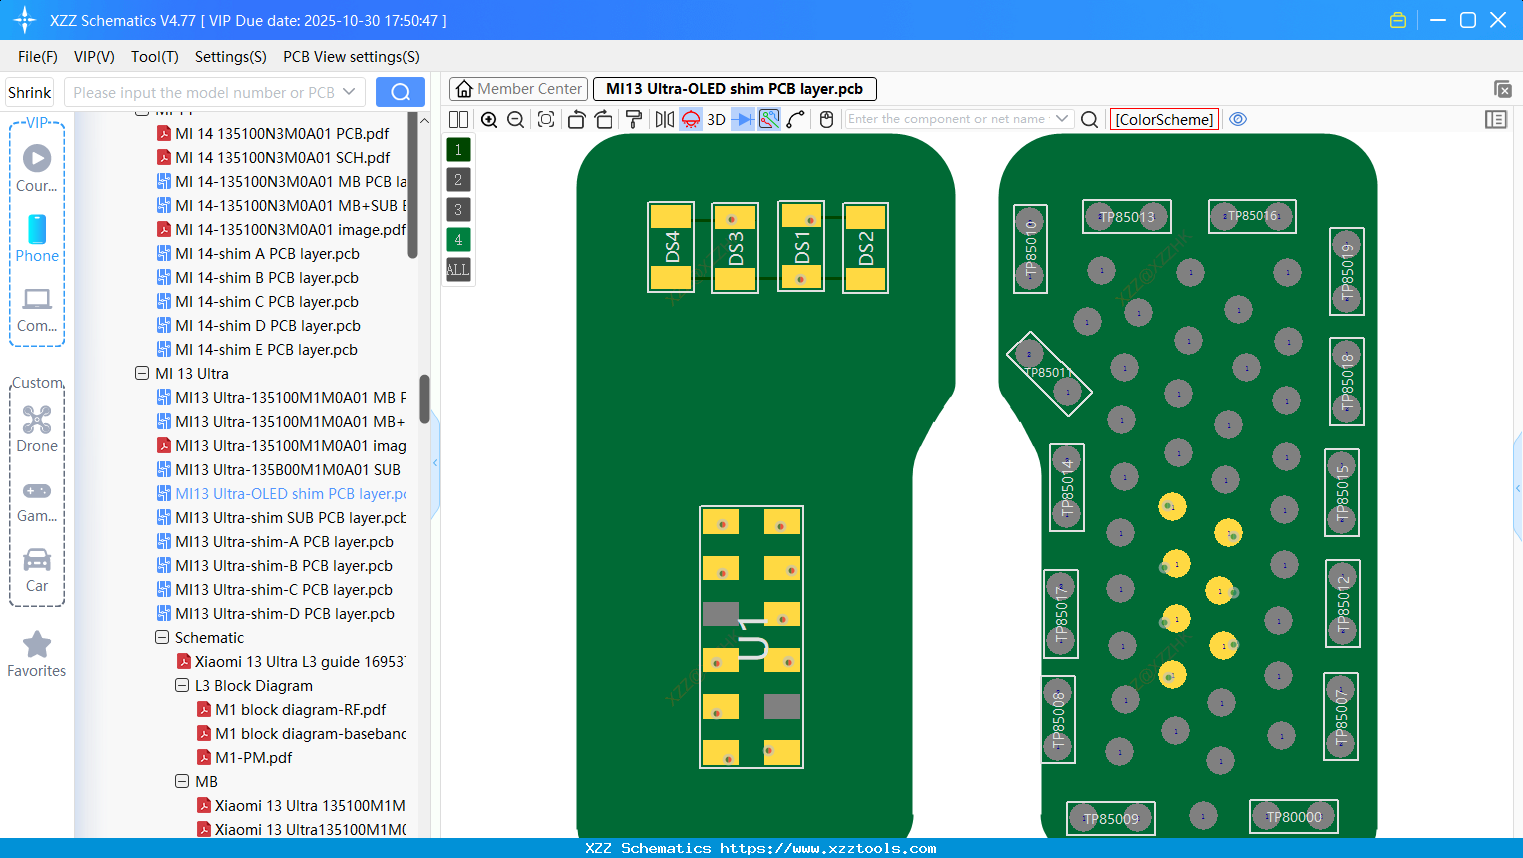
Task: Toggle the eye visibility icon beside ColorScheme
Action: 1238,119
